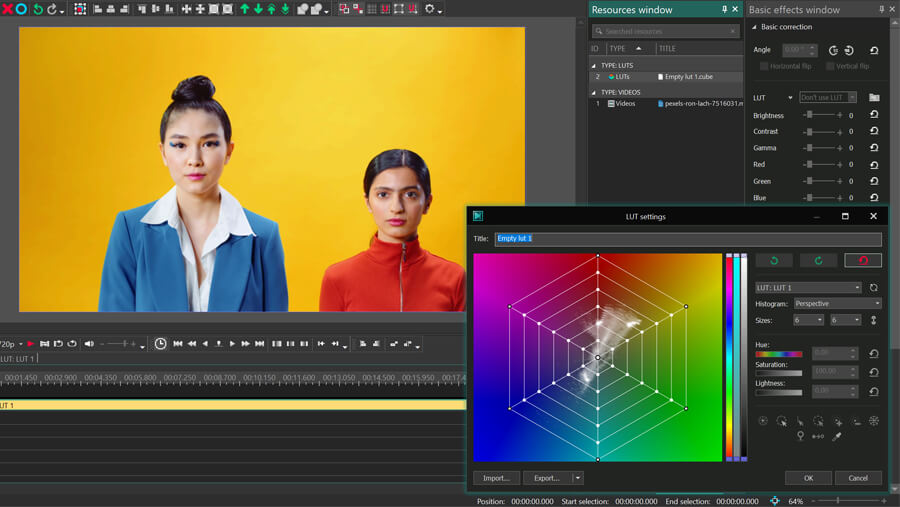The width and height of the screenshot is (900, 507).
Task: Click the Hue color bar slider
Action: point(778,354)
